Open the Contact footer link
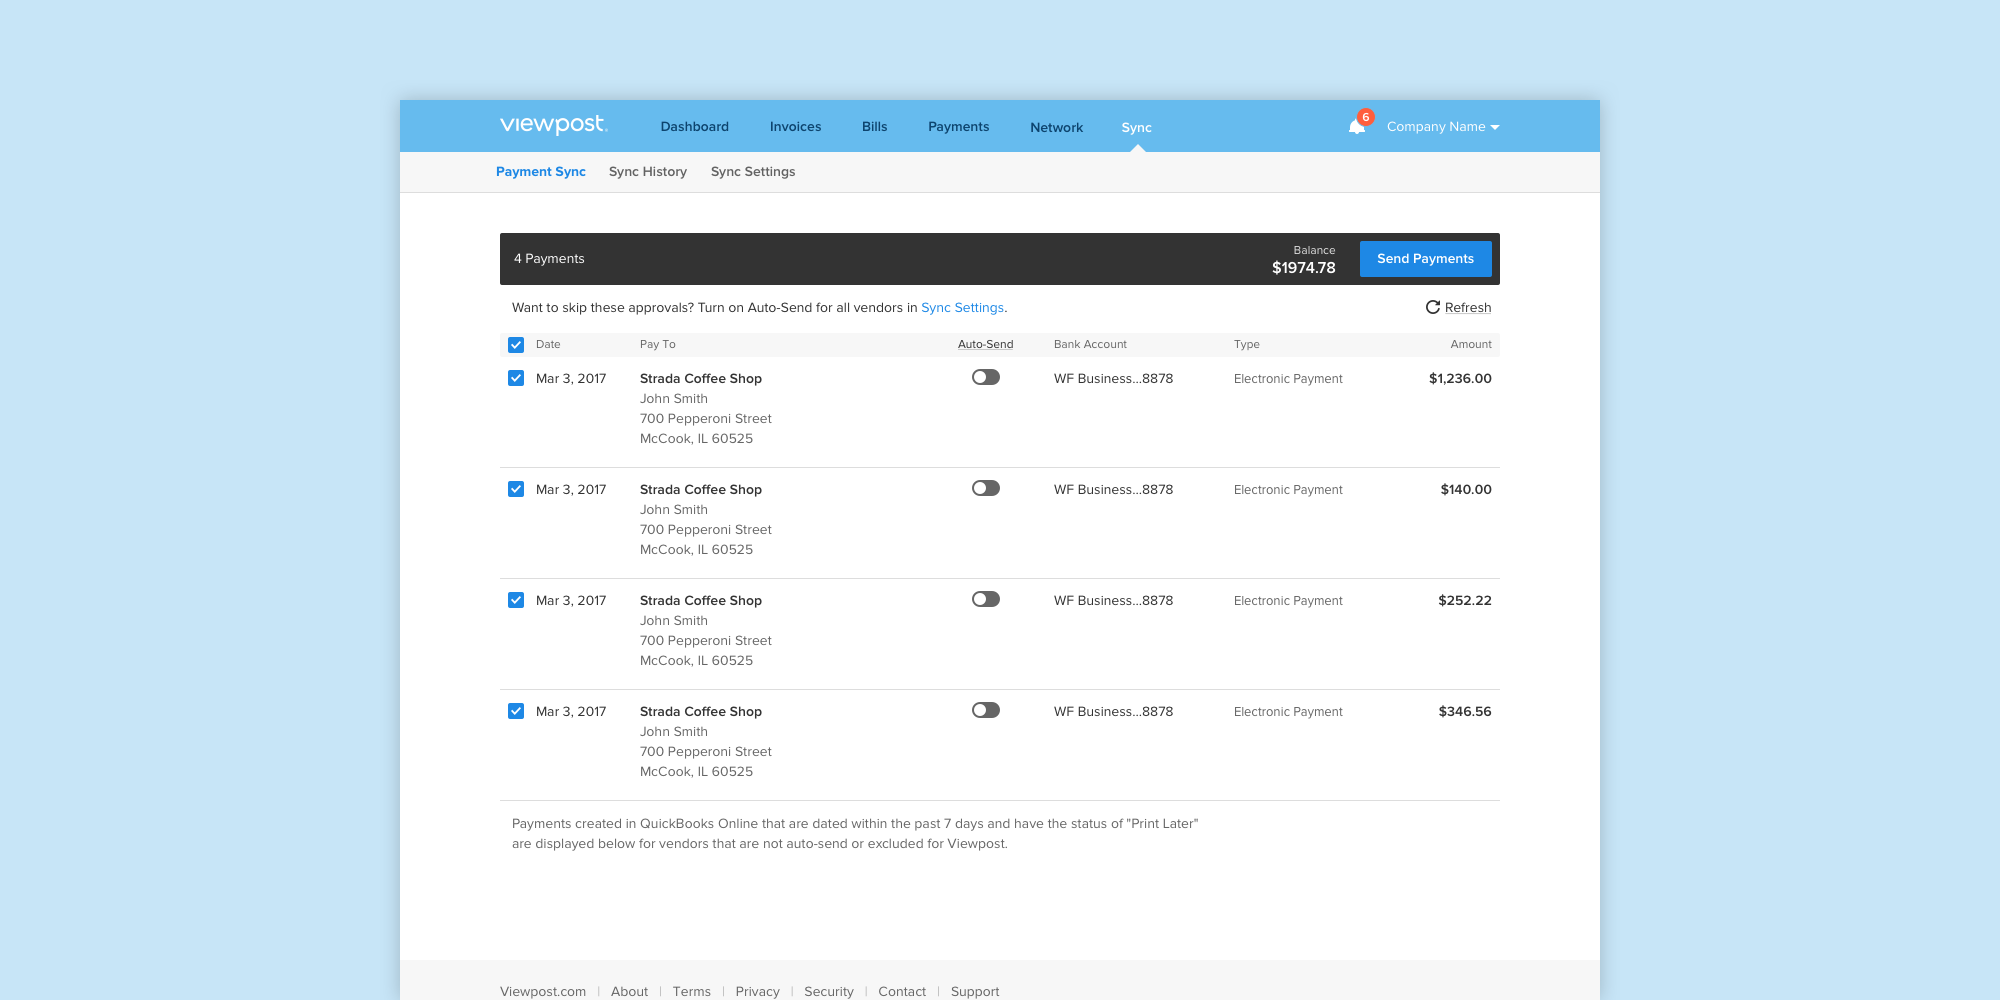 (x=902, y=992)
